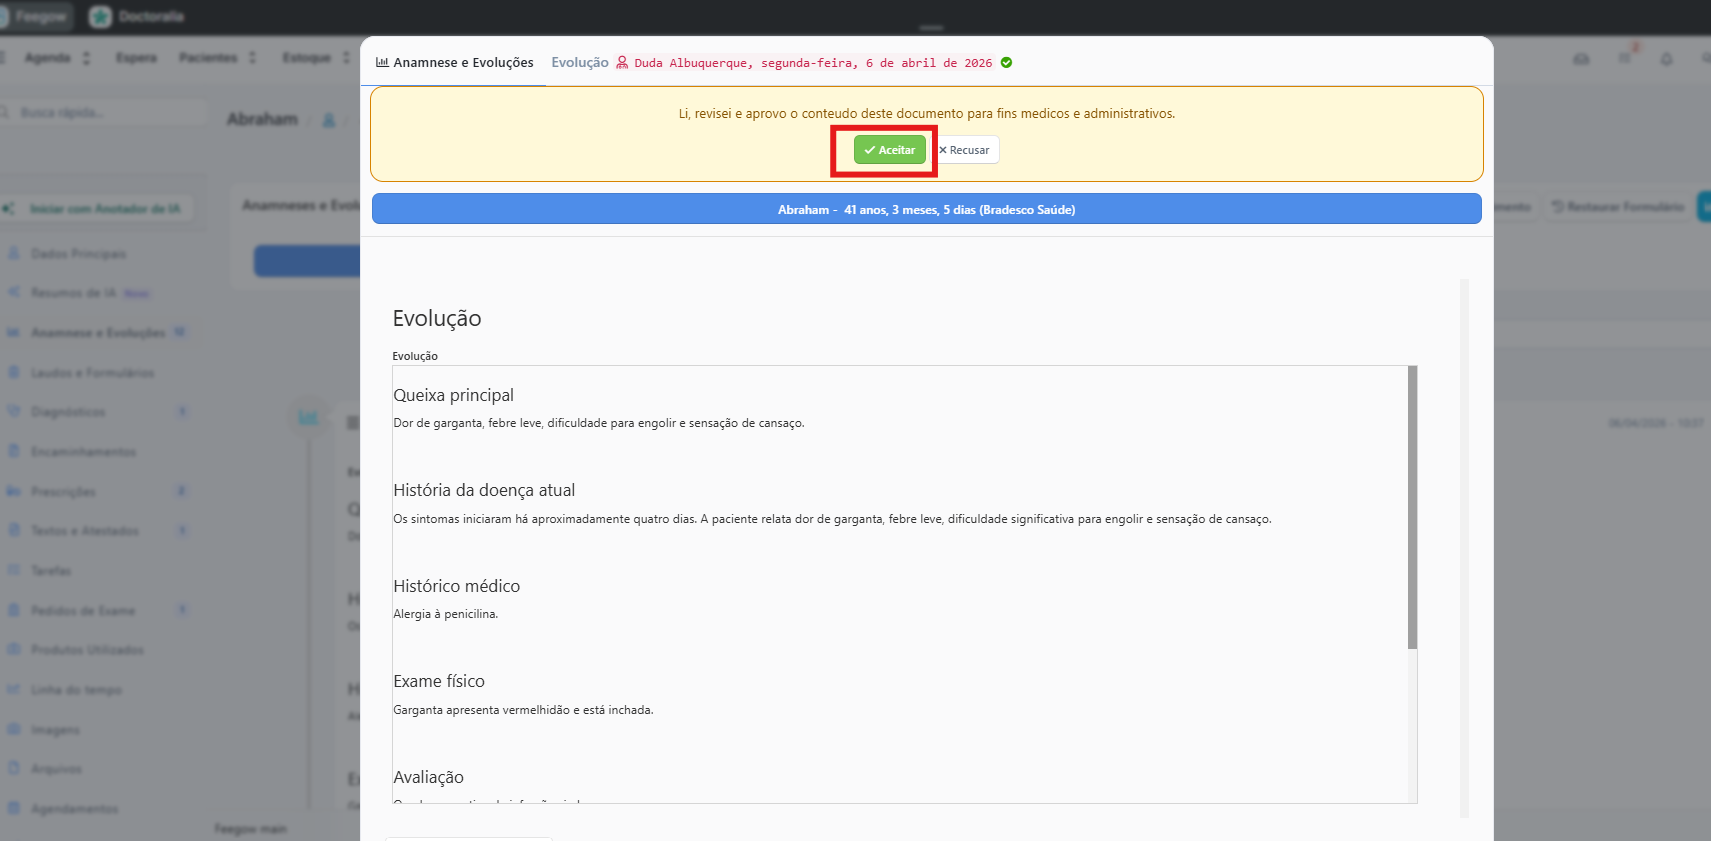Image resolution: width=1711 pixels, height=841 pixels.
Task: Open the Agenda menu in background
Action: point(47,58)
